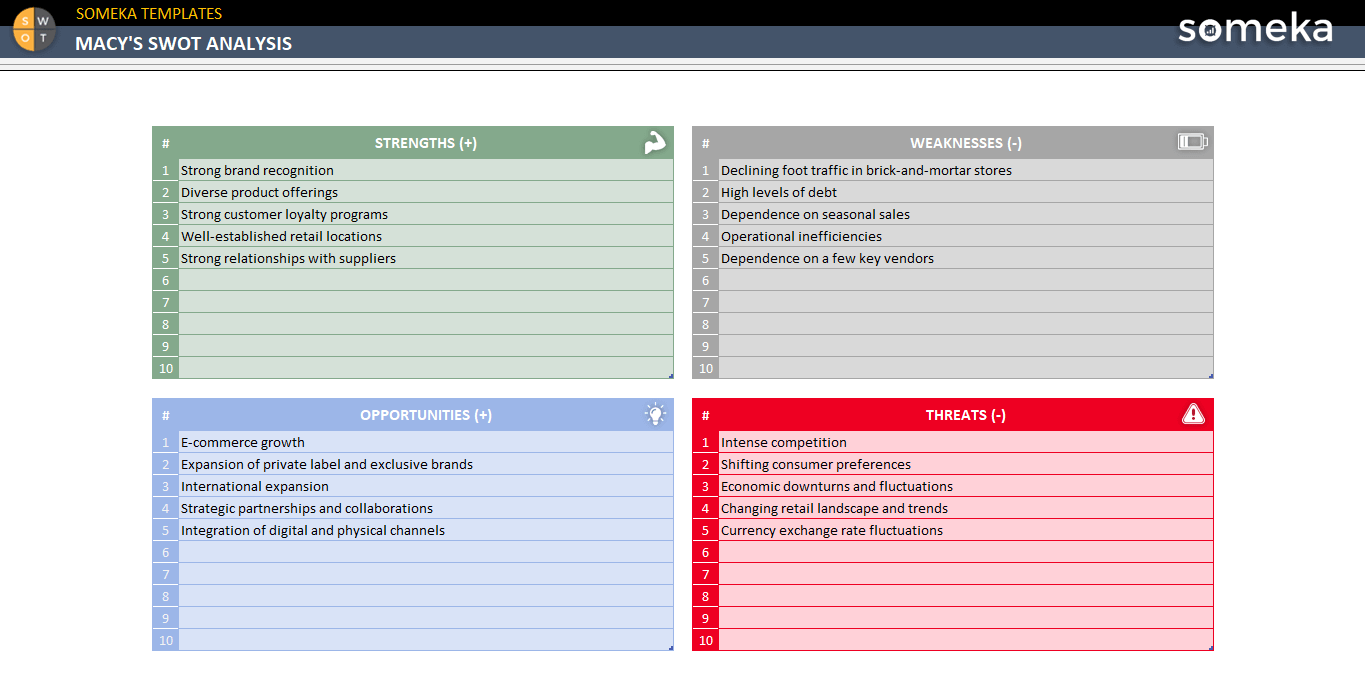The height and width of the screenshot is (700, 1365).
Task: Click empty Opportunities row 8 input cell
Action: (426, 596)
